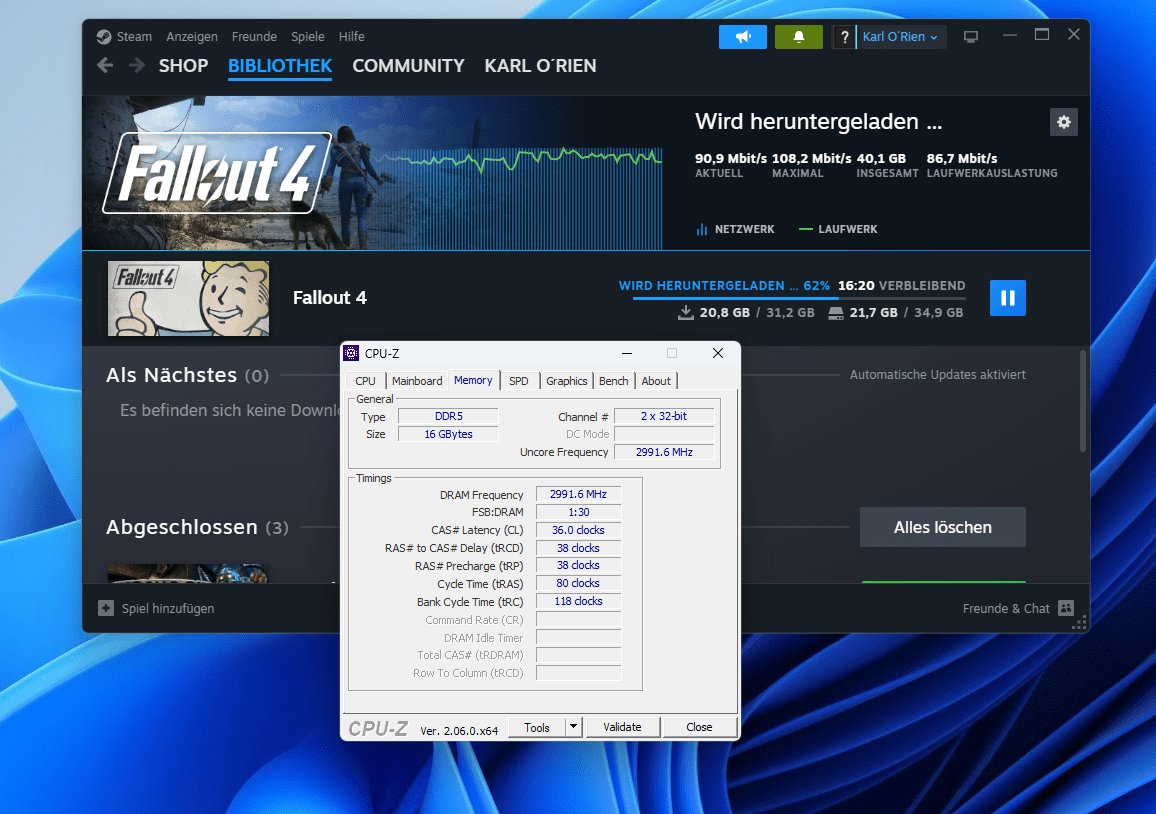Image resolution: width=1156 pixels, height=814 pixels.
Task: Click the CPU-Z title bar app icon
Action: (x=352, y=353)
